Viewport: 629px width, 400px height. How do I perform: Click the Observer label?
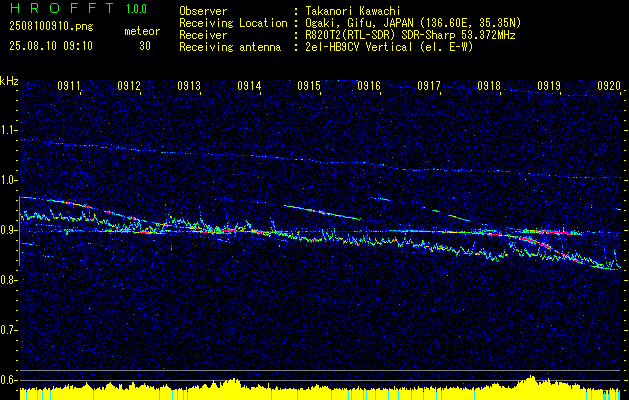[203, 11]
